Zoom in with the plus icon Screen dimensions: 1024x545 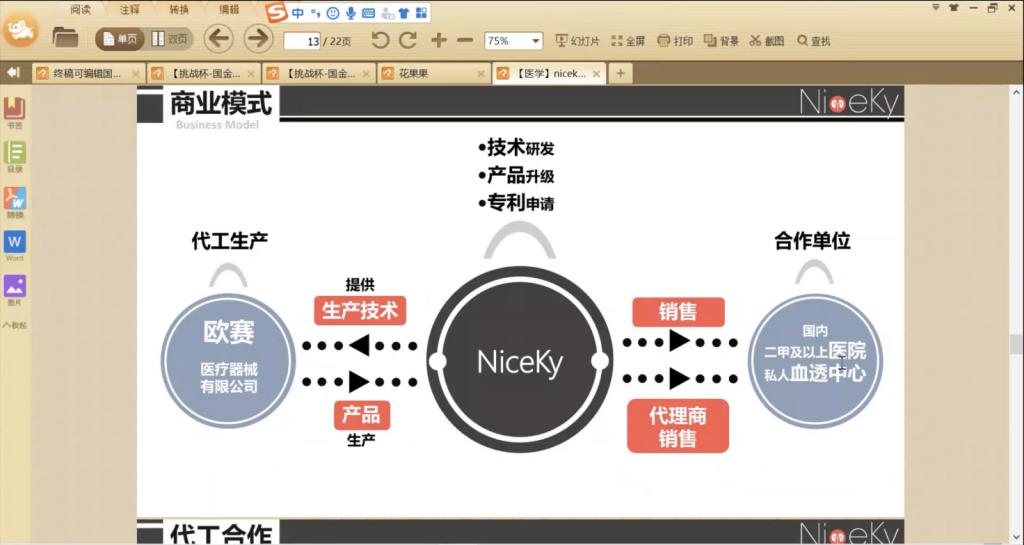pos(439,40)
